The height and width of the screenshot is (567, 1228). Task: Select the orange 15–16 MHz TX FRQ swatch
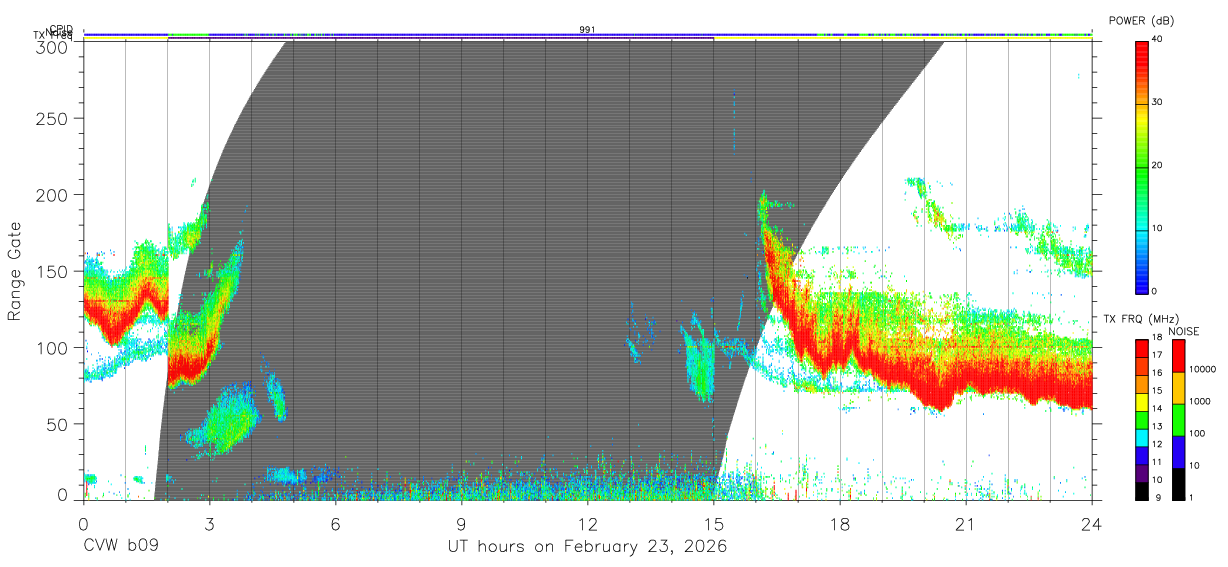coord(1141,384)
